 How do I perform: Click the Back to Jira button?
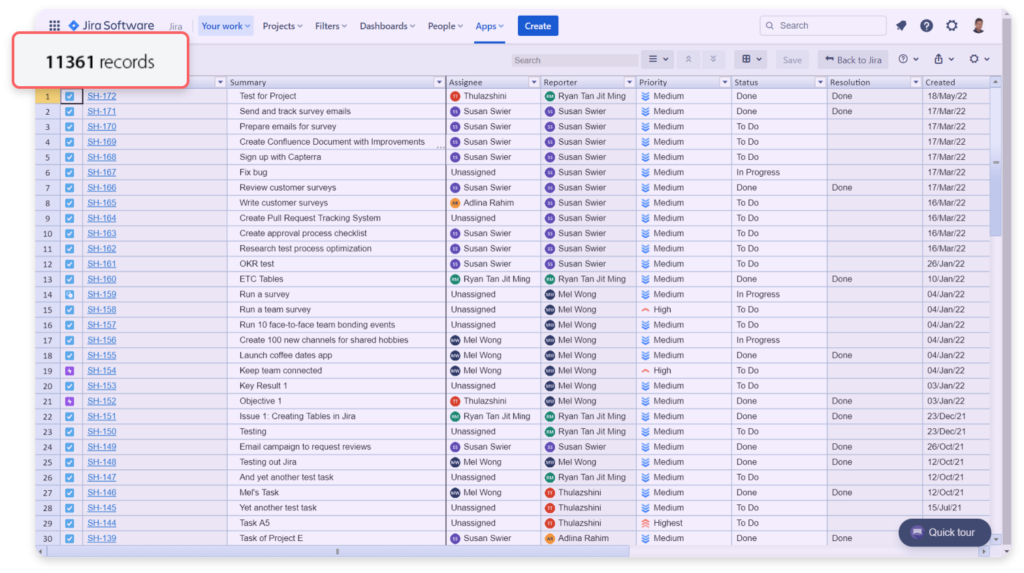pos(853,60)
